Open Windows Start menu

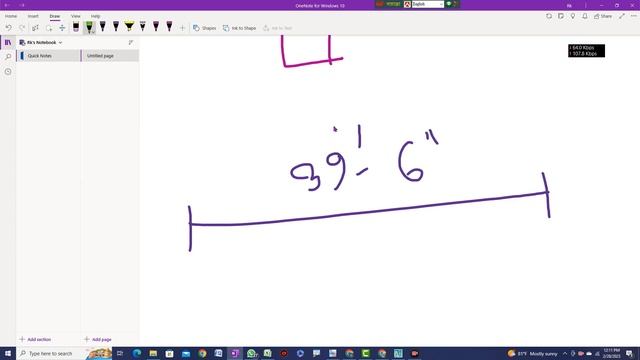pos(8,353)
